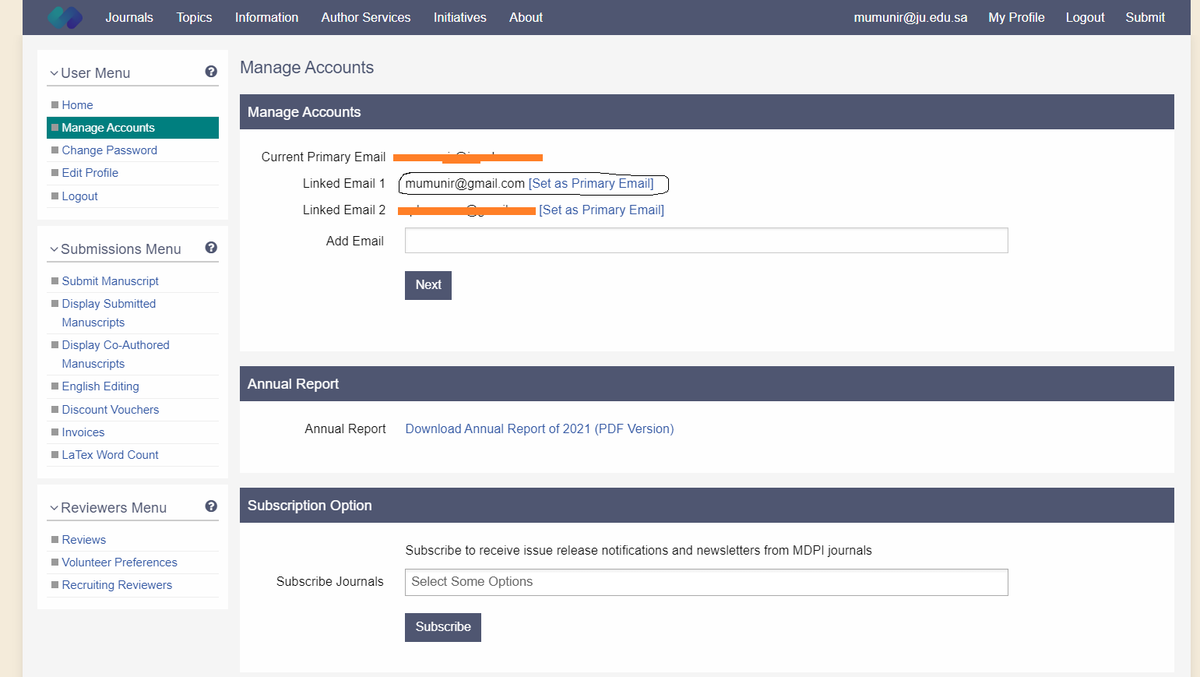Click the Manage Accounts page heading
Viewport: 1200px width, 677px height.
(307, 68)
